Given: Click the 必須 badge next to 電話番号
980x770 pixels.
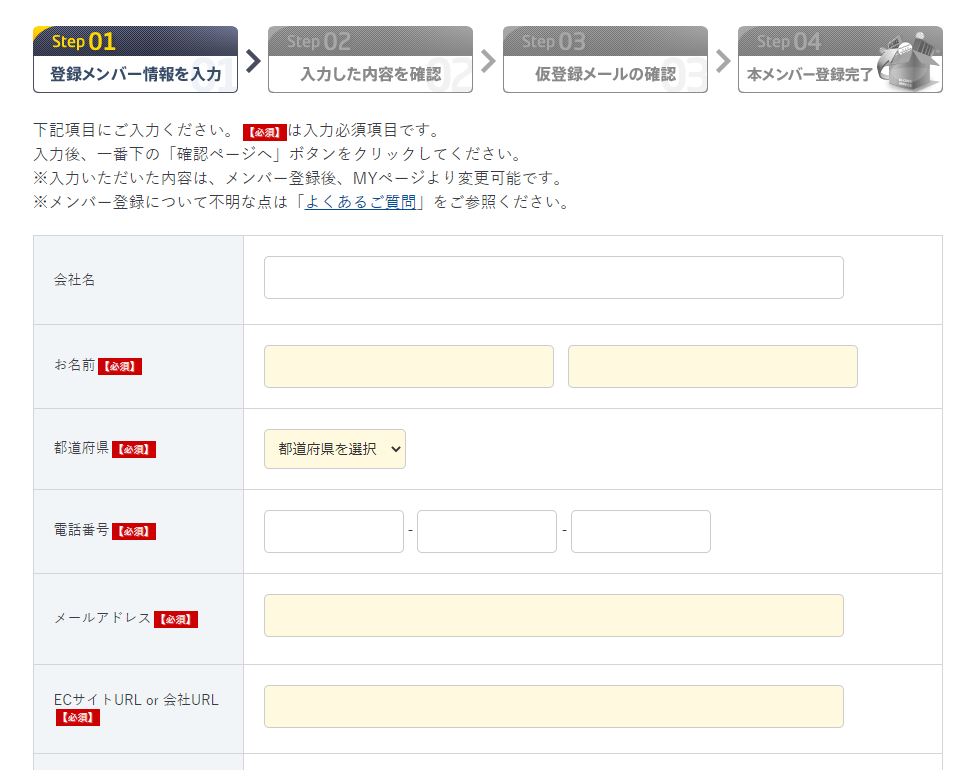Looking at the screenshot, I should pos(134,531).
